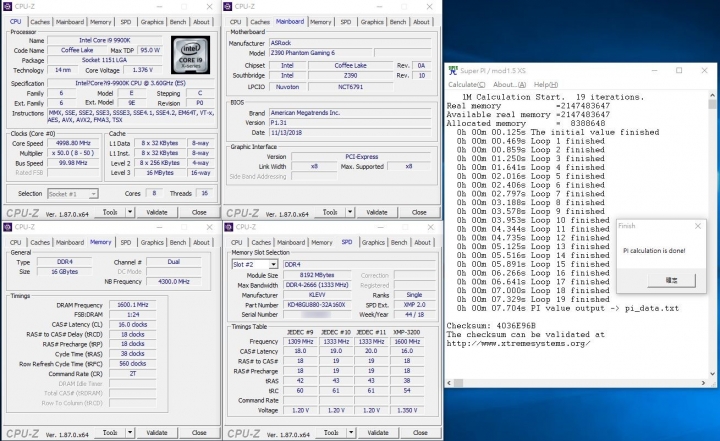The width and height of the screenshot is (720, 441).
Task: Click the Close button in the CPU tab window
Action: [x=199, y=212]
